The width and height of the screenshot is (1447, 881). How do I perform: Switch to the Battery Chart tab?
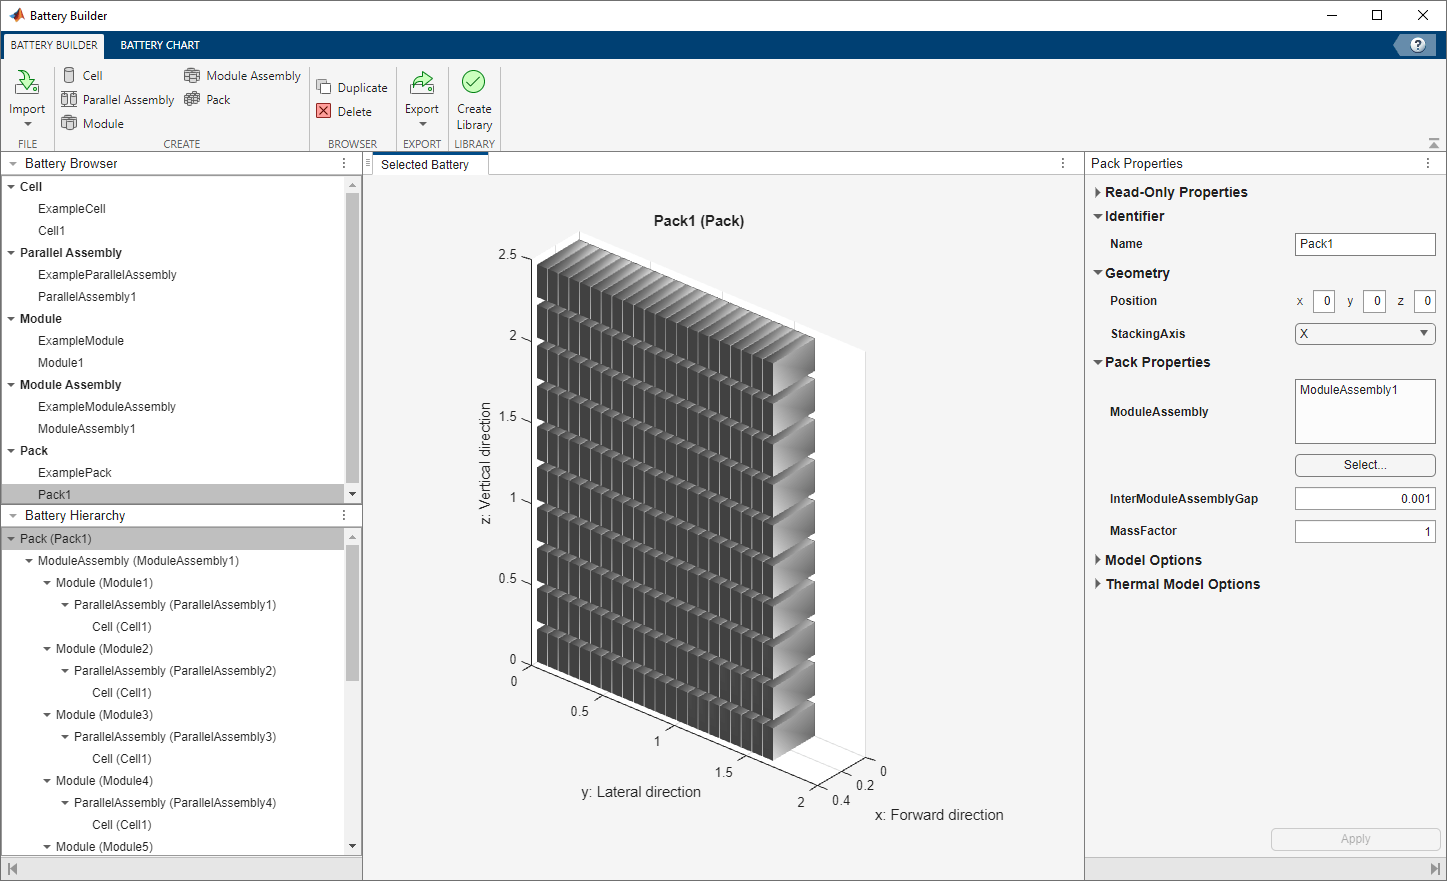(160, 45)
